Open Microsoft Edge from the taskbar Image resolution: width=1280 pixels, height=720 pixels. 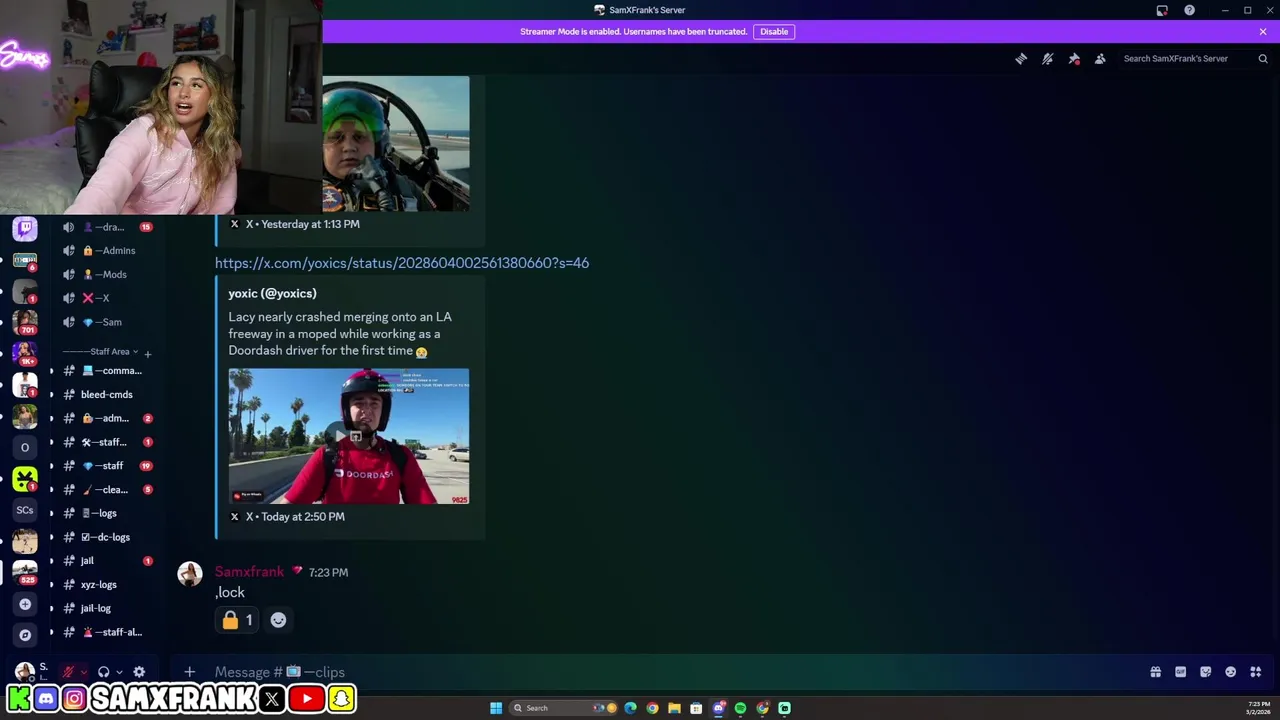[x=630, y=708]
